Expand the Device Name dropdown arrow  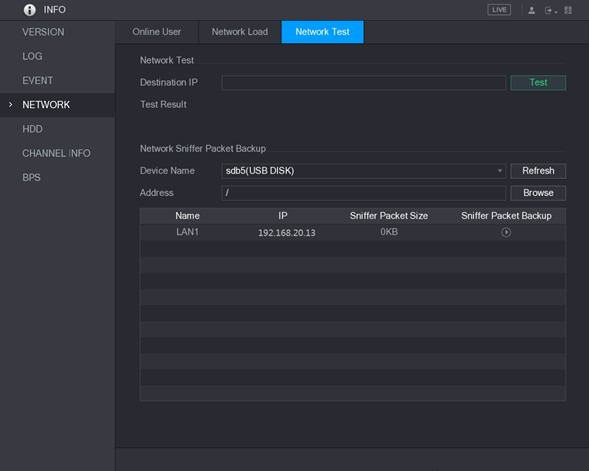pyautogui.click(x=500, y=171)
